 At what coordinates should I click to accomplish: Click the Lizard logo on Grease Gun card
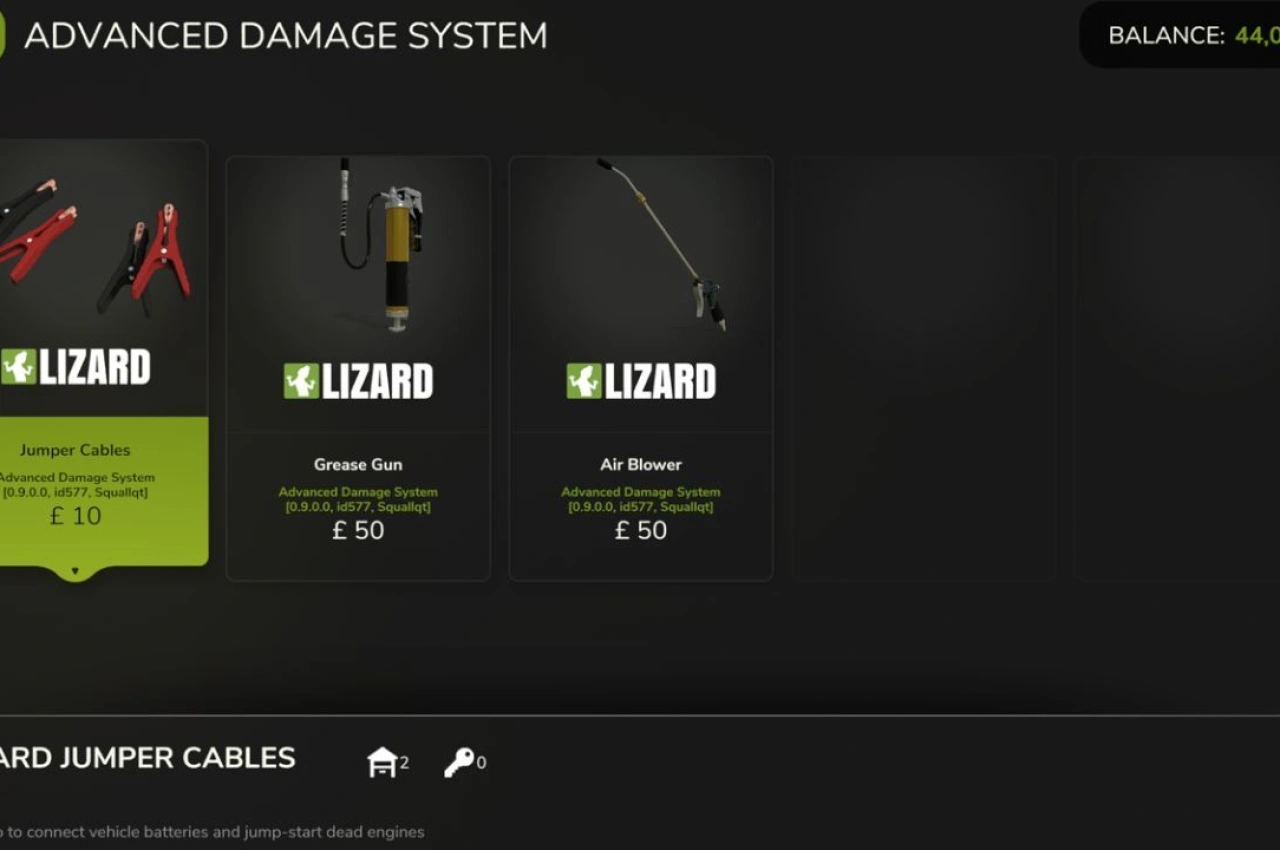(358, 381)
